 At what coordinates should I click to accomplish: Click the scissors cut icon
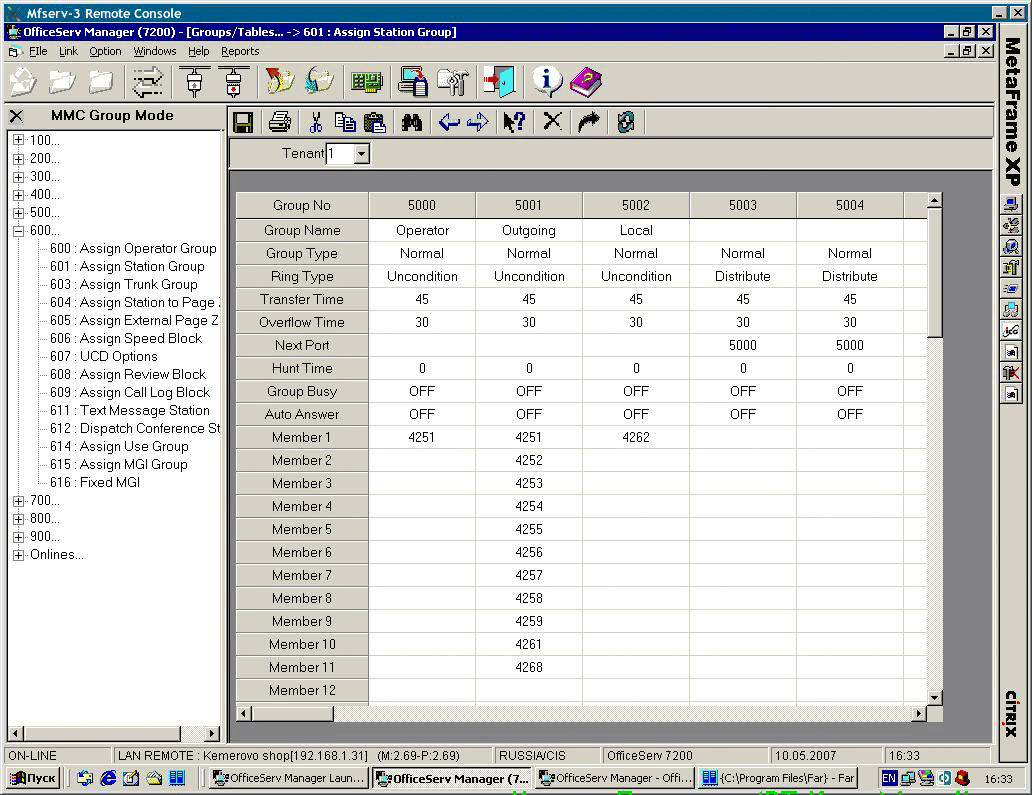[316, 122]
